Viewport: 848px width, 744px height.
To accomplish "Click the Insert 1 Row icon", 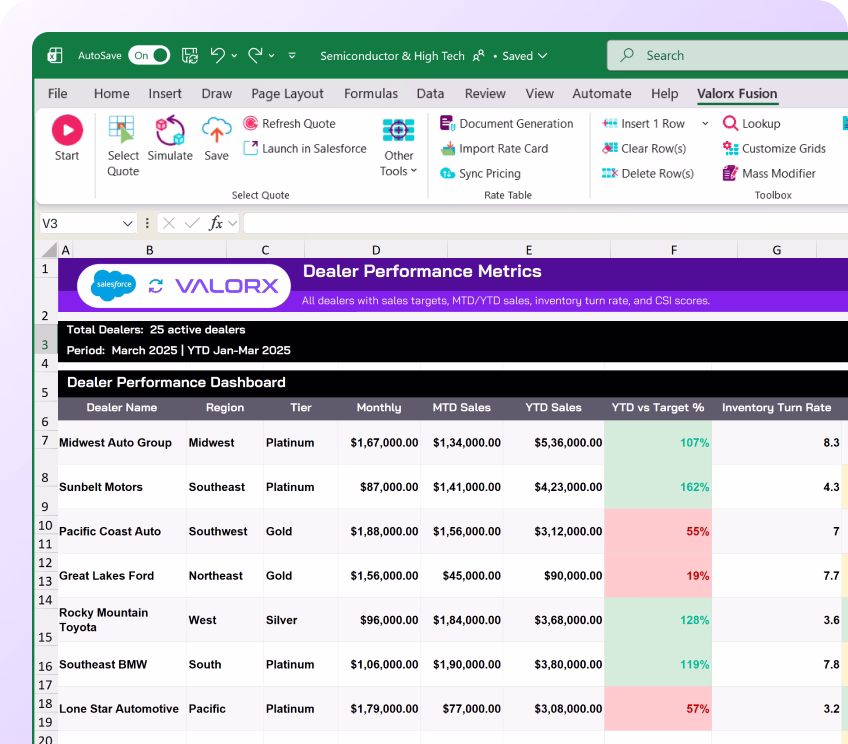I will (610, 123).
